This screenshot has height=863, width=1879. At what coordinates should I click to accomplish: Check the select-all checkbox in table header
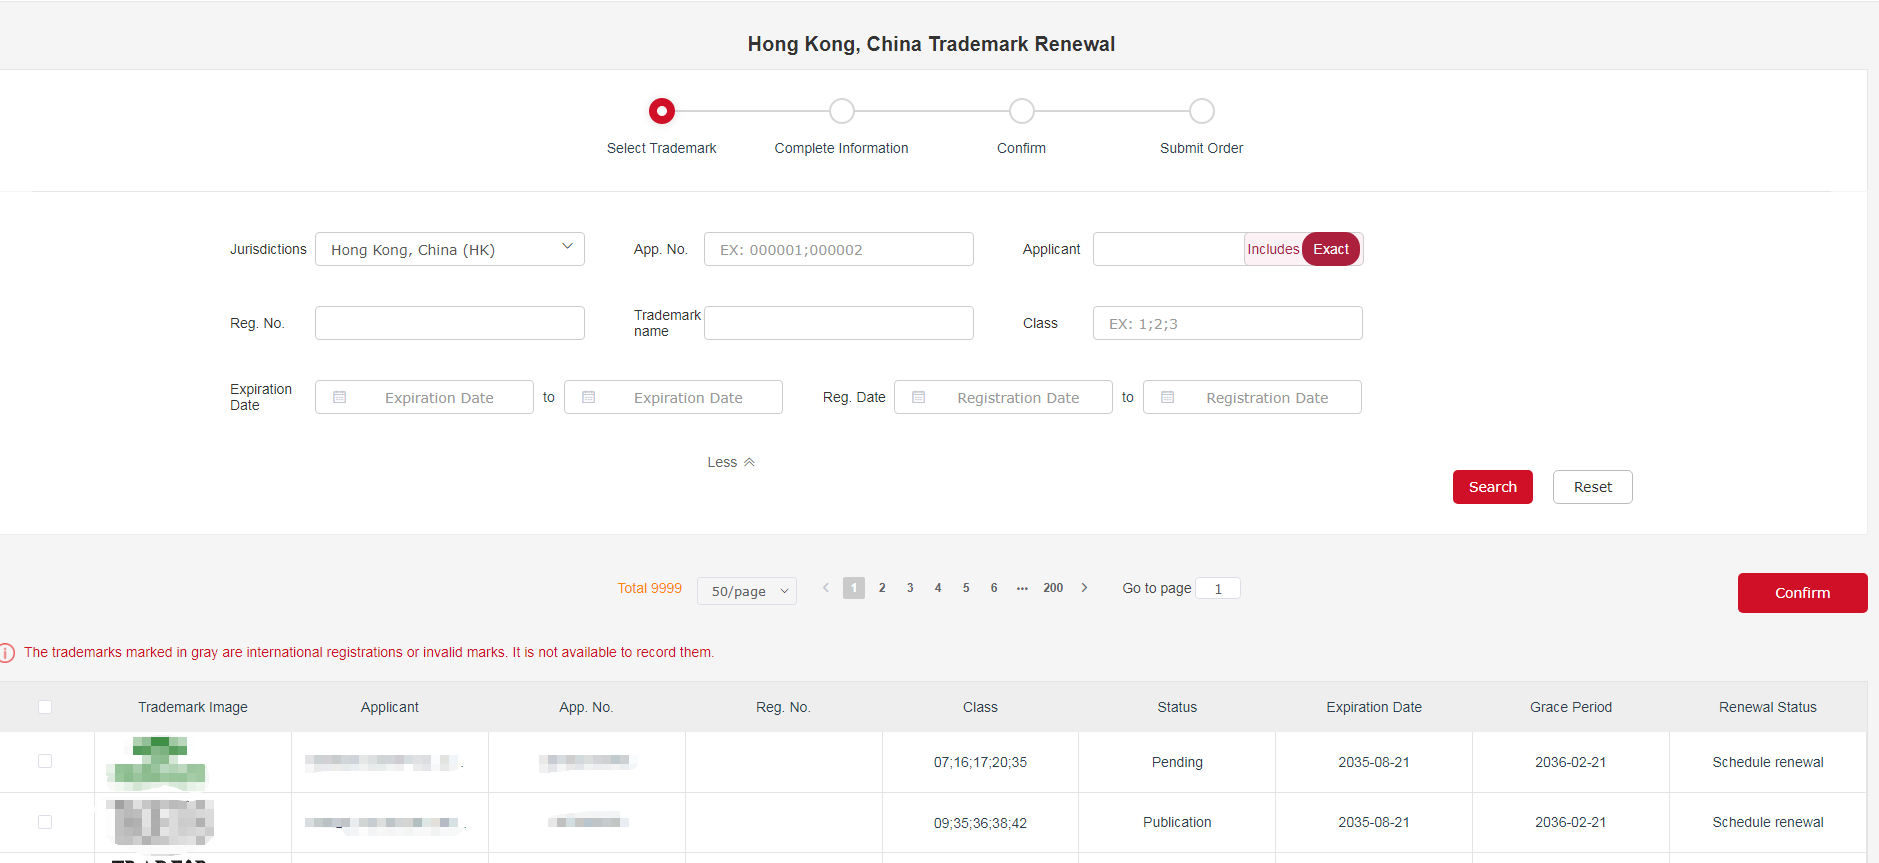(45, 707)
